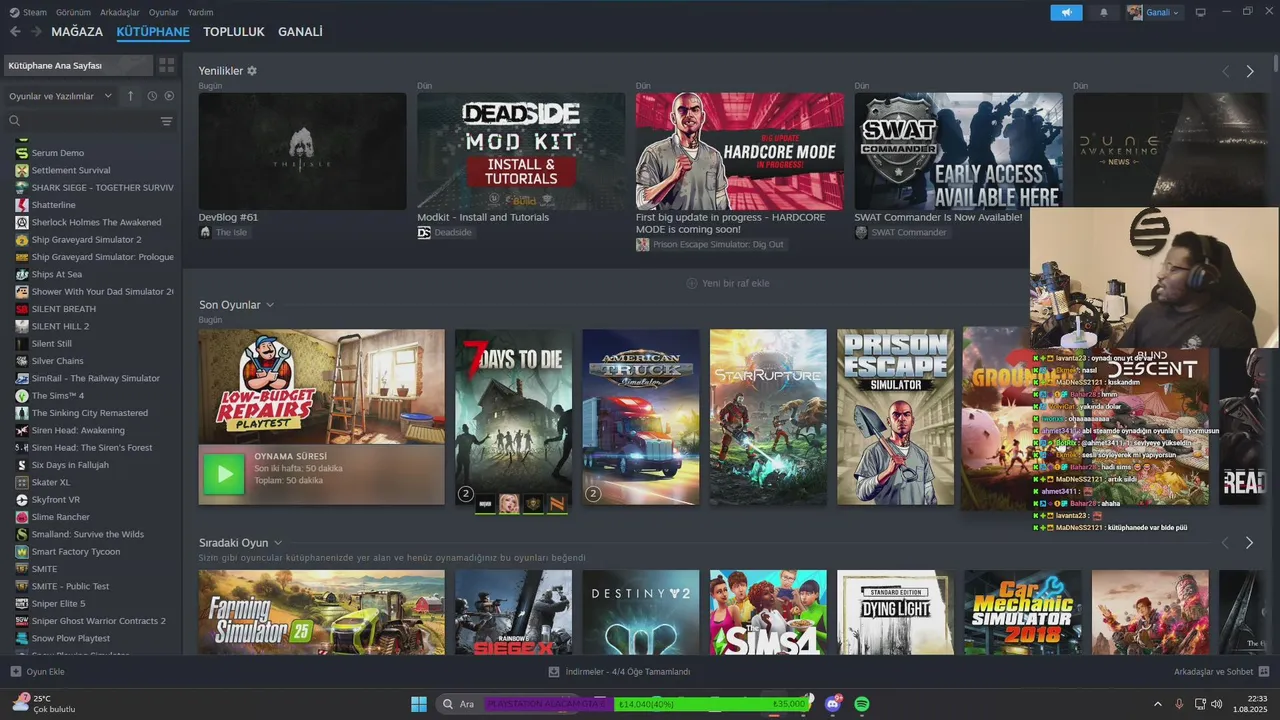The height and width of the screenshot is (720, 1280).
Task: Open advanced filter options icon in search row
Action: pyautogui.click(x=166, y=121)
